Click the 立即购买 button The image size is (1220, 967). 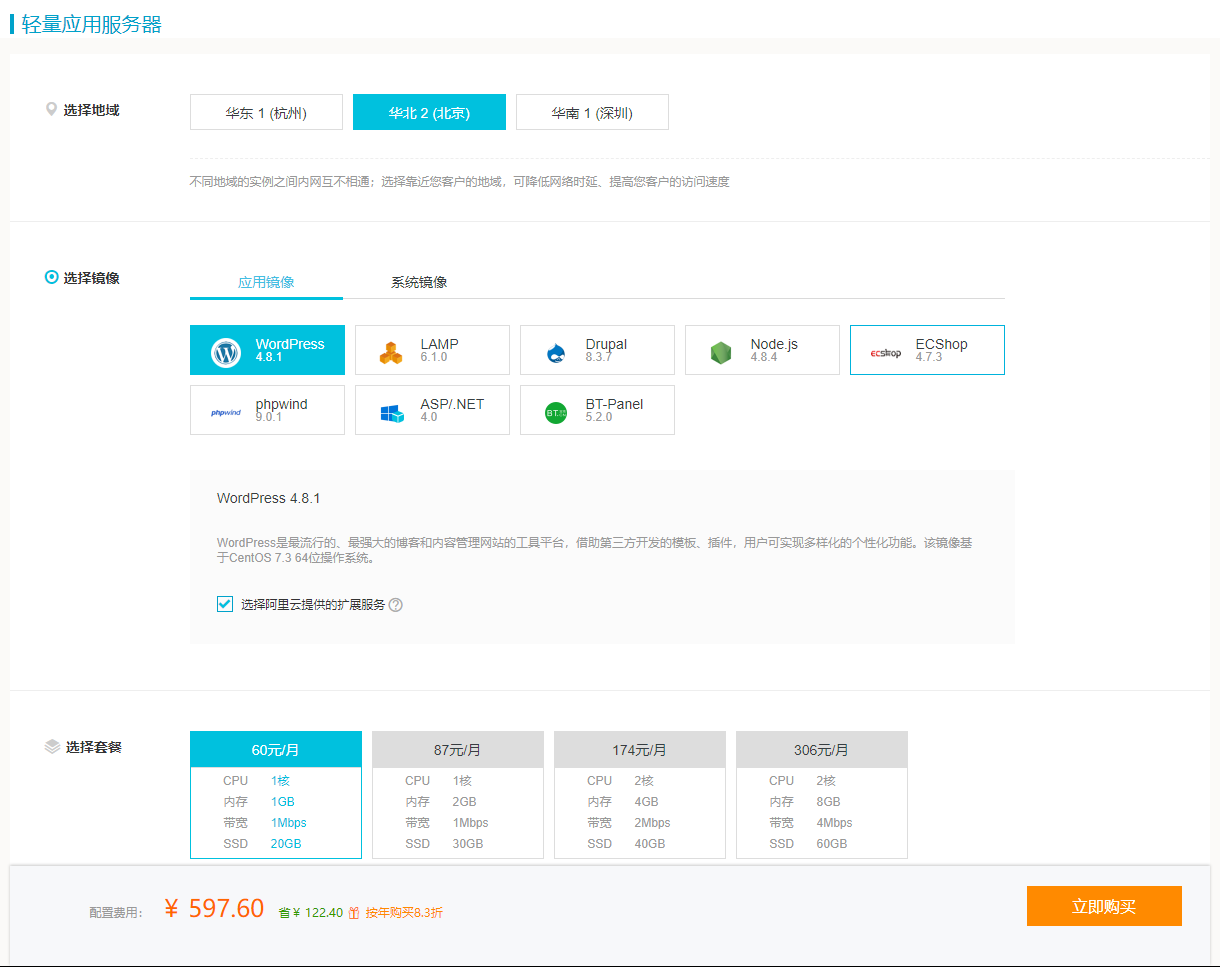[1104, 906]
